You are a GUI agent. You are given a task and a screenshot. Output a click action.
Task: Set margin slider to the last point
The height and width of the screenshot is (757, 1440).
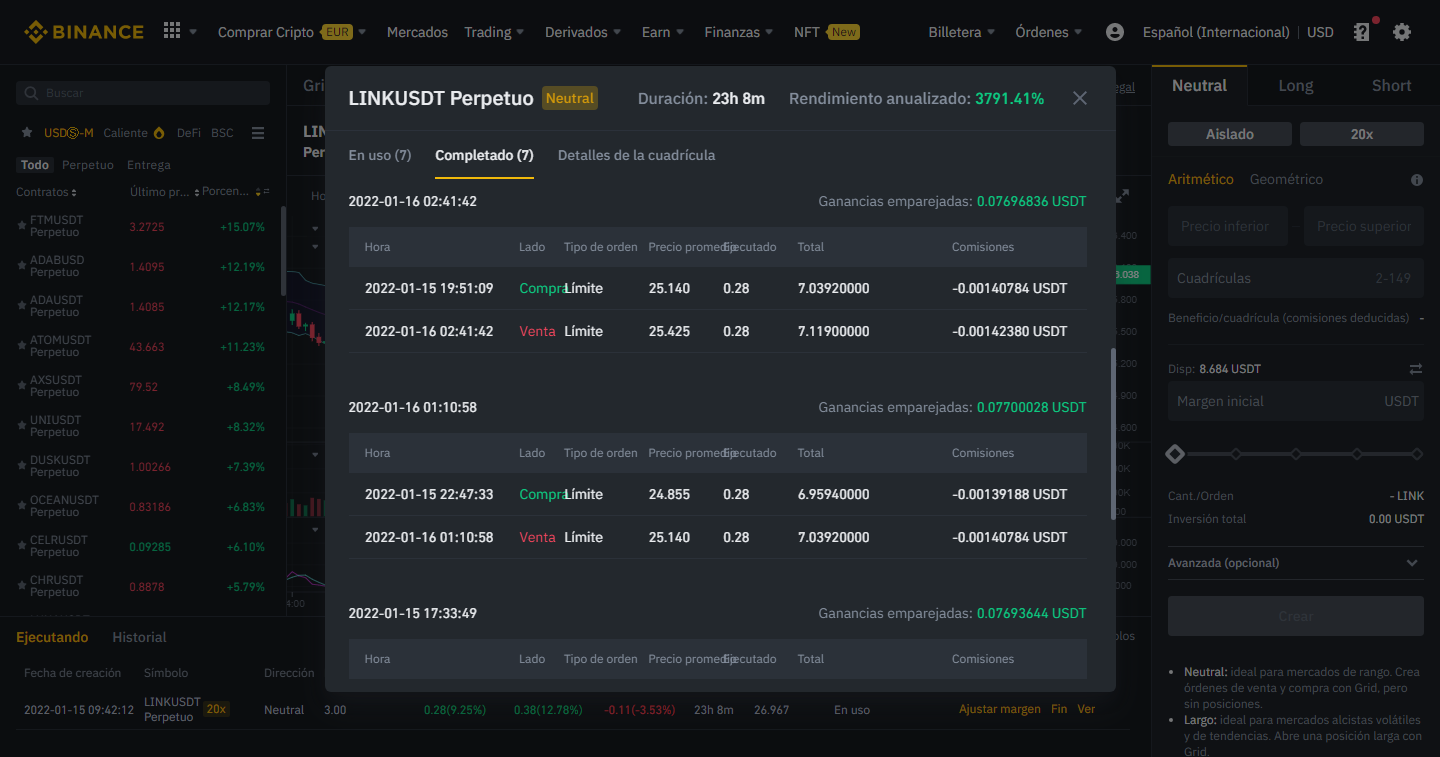pos(1417,454)
